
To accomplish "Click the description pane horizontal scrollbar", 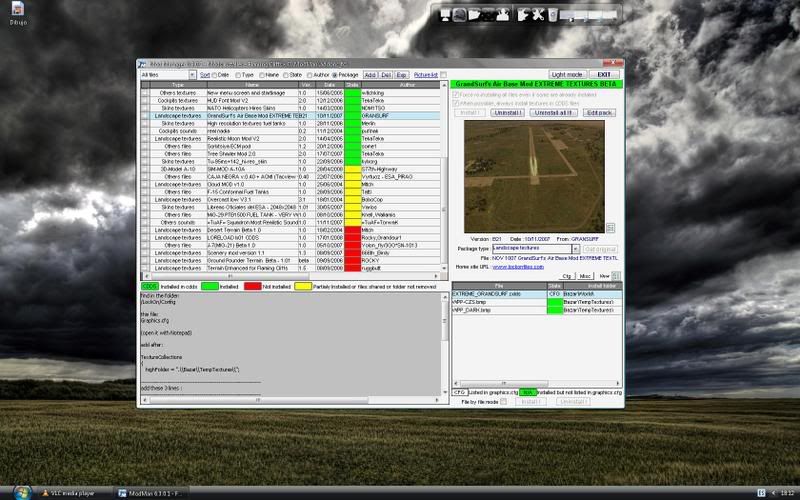I will [x=291, y=401].
